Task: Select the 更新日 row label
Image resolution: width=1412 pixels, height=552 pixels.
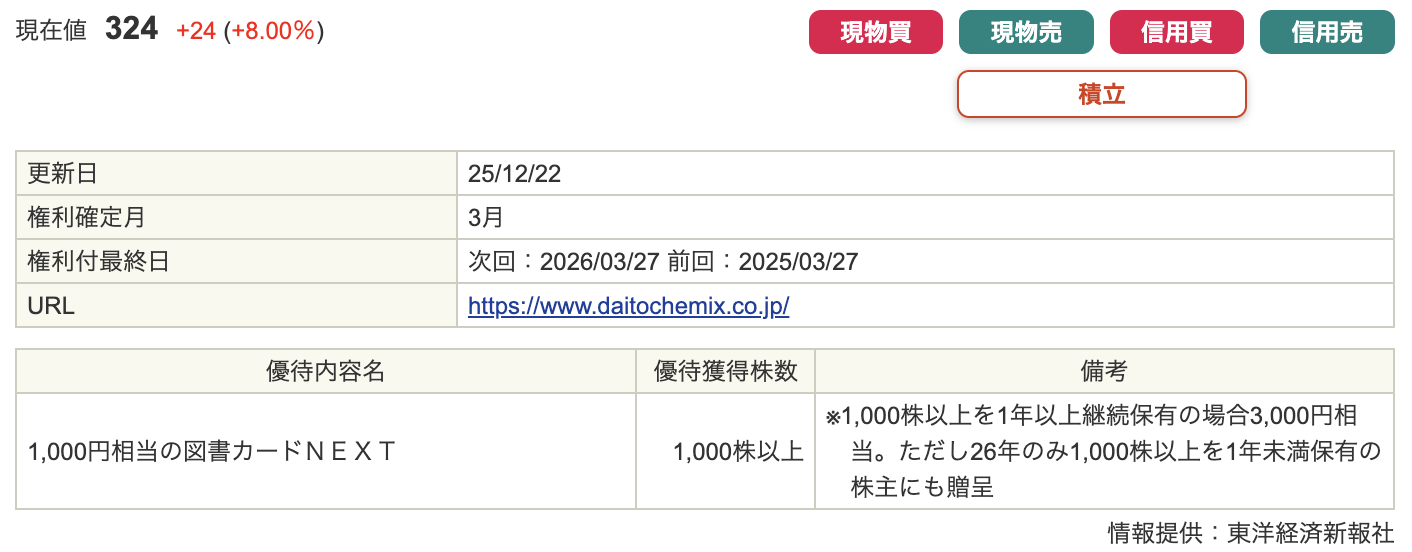Action: click(63, 174)
